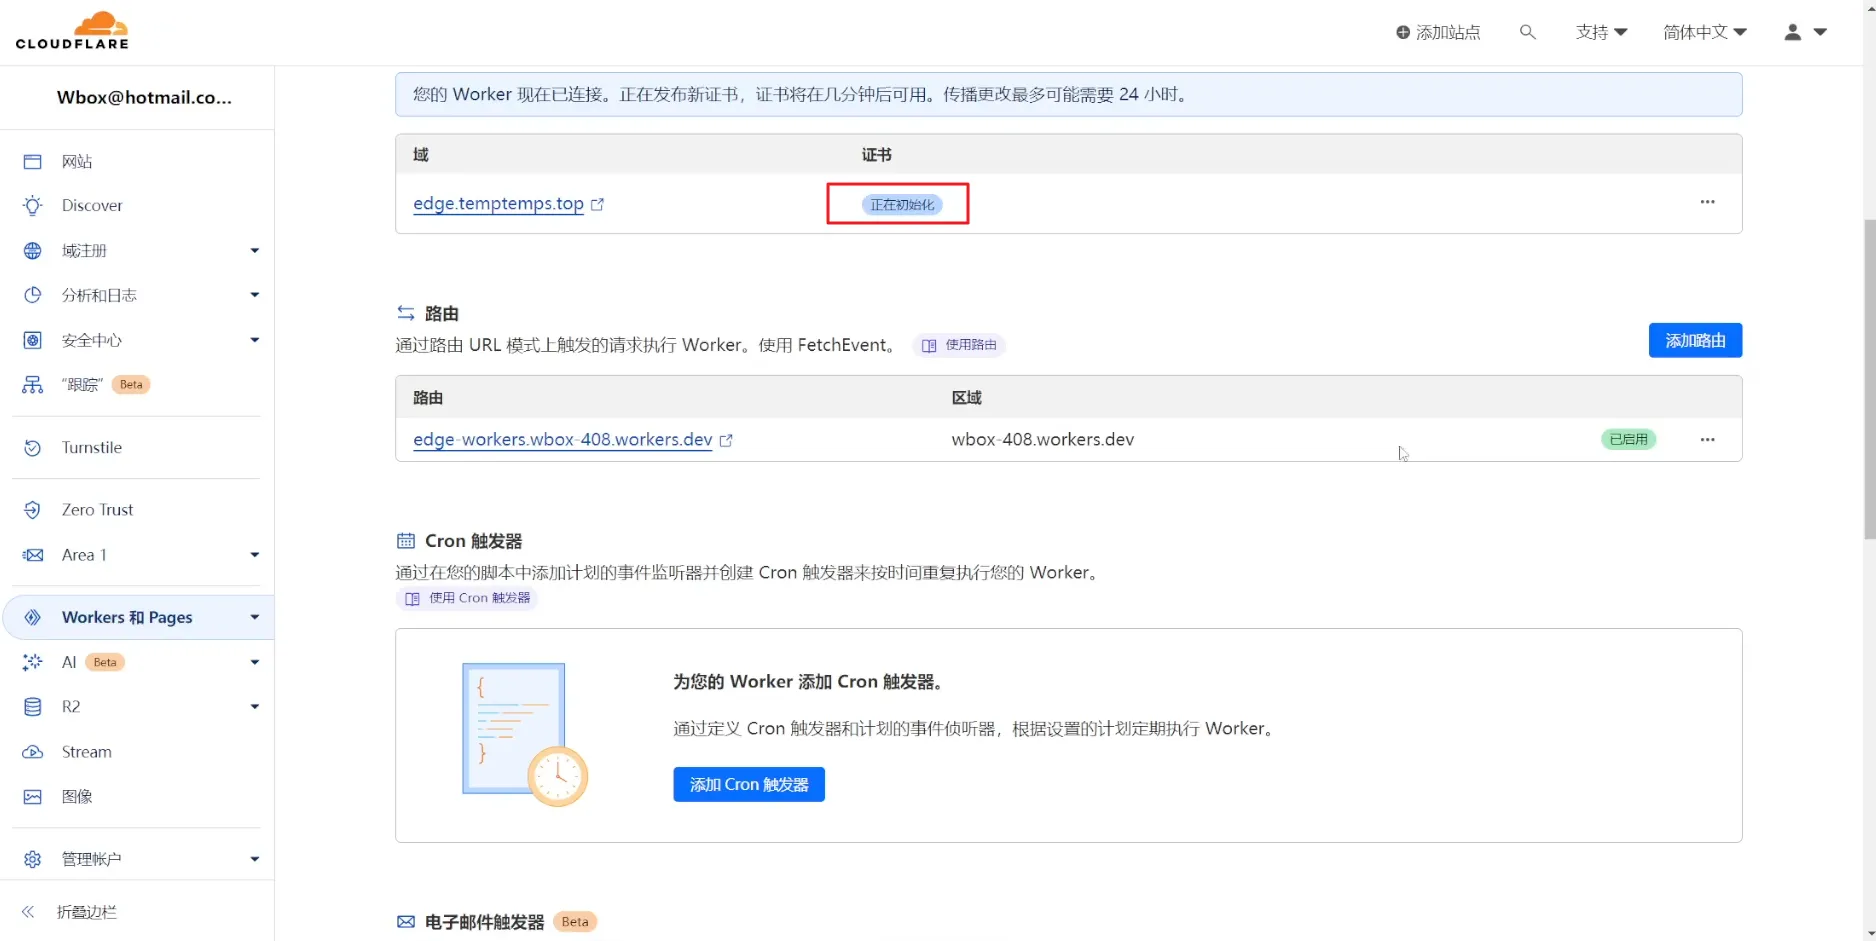Expand the 支持 dropdown
Viewport: 1876px width, 941px height.
[1601, 32]
